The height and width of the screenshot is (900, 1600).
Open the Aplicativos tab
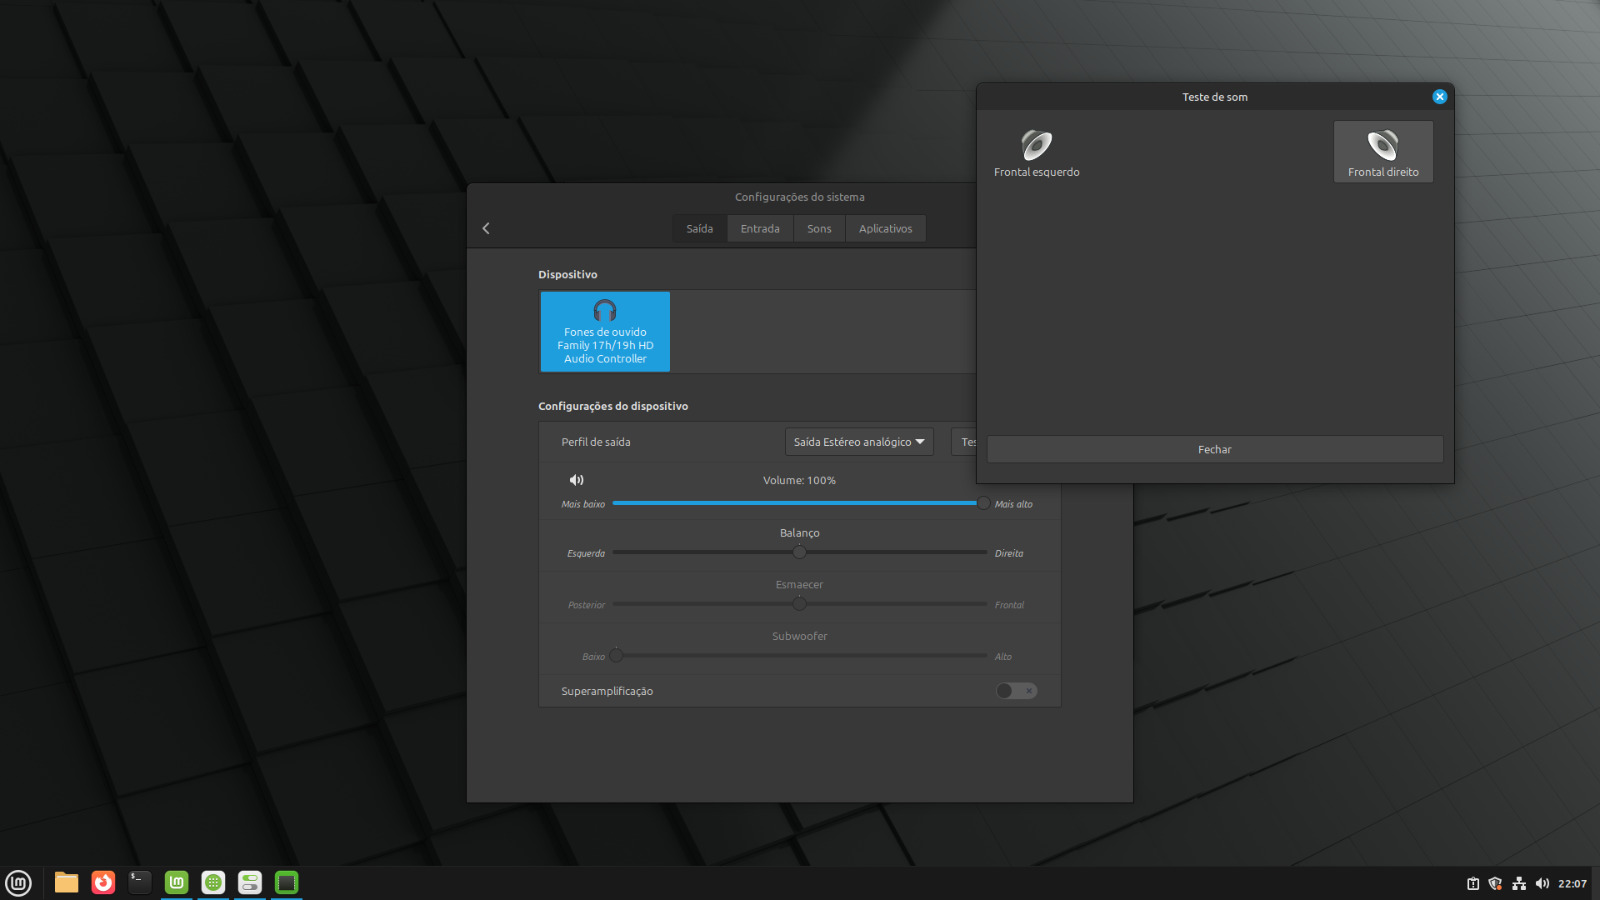(x=885, y=229)
